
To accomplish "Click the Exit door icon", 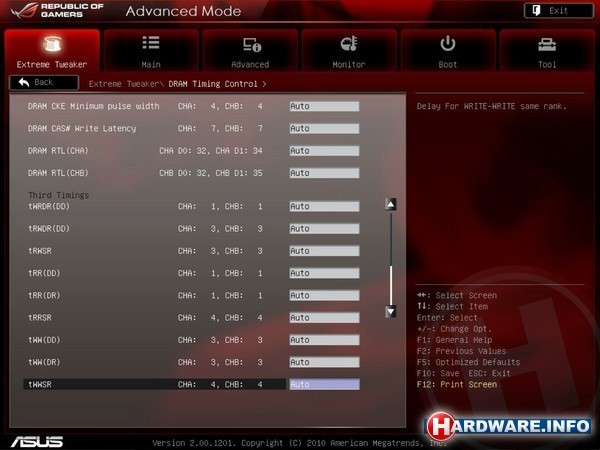I will click(x=536, y=10).
